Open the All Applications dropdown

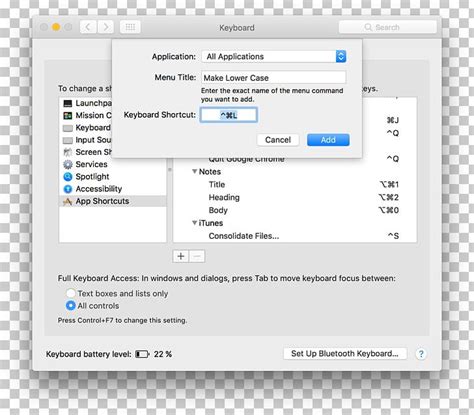click(x=274, y=56)
